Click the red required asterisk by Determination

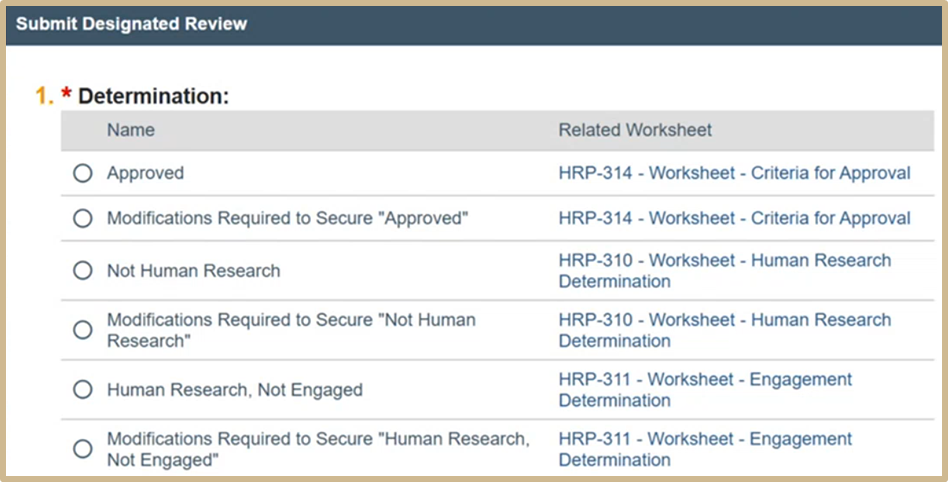[66, 95]
